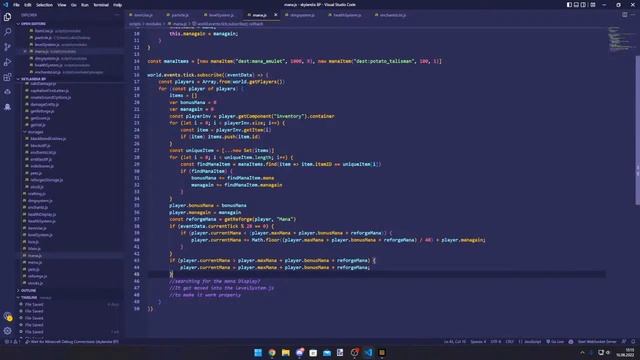
Task: Open the Go menu
Action: [x=73, y=5]
